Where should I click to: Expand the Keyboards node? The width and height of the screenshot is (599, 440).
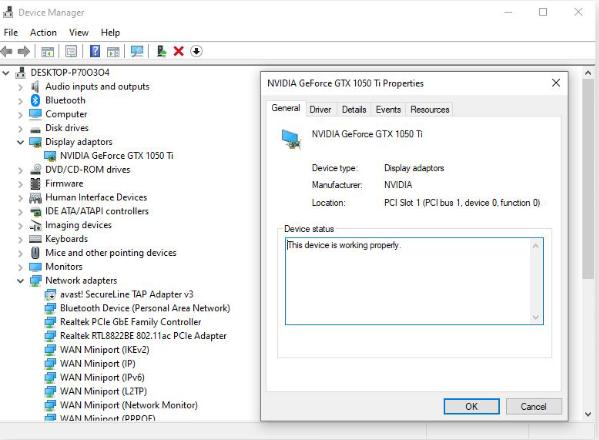(x=20, y=239)
